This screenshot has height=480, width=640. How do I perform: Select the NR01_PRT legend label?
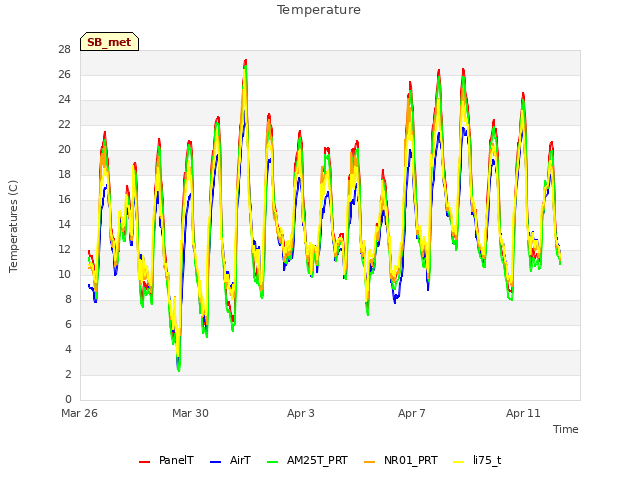pyautogui.click(x=411, y=461)
